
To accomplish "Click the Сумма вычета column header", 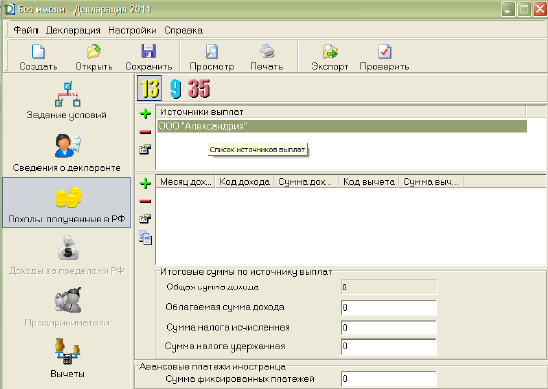I will click(x=431, y=182).
